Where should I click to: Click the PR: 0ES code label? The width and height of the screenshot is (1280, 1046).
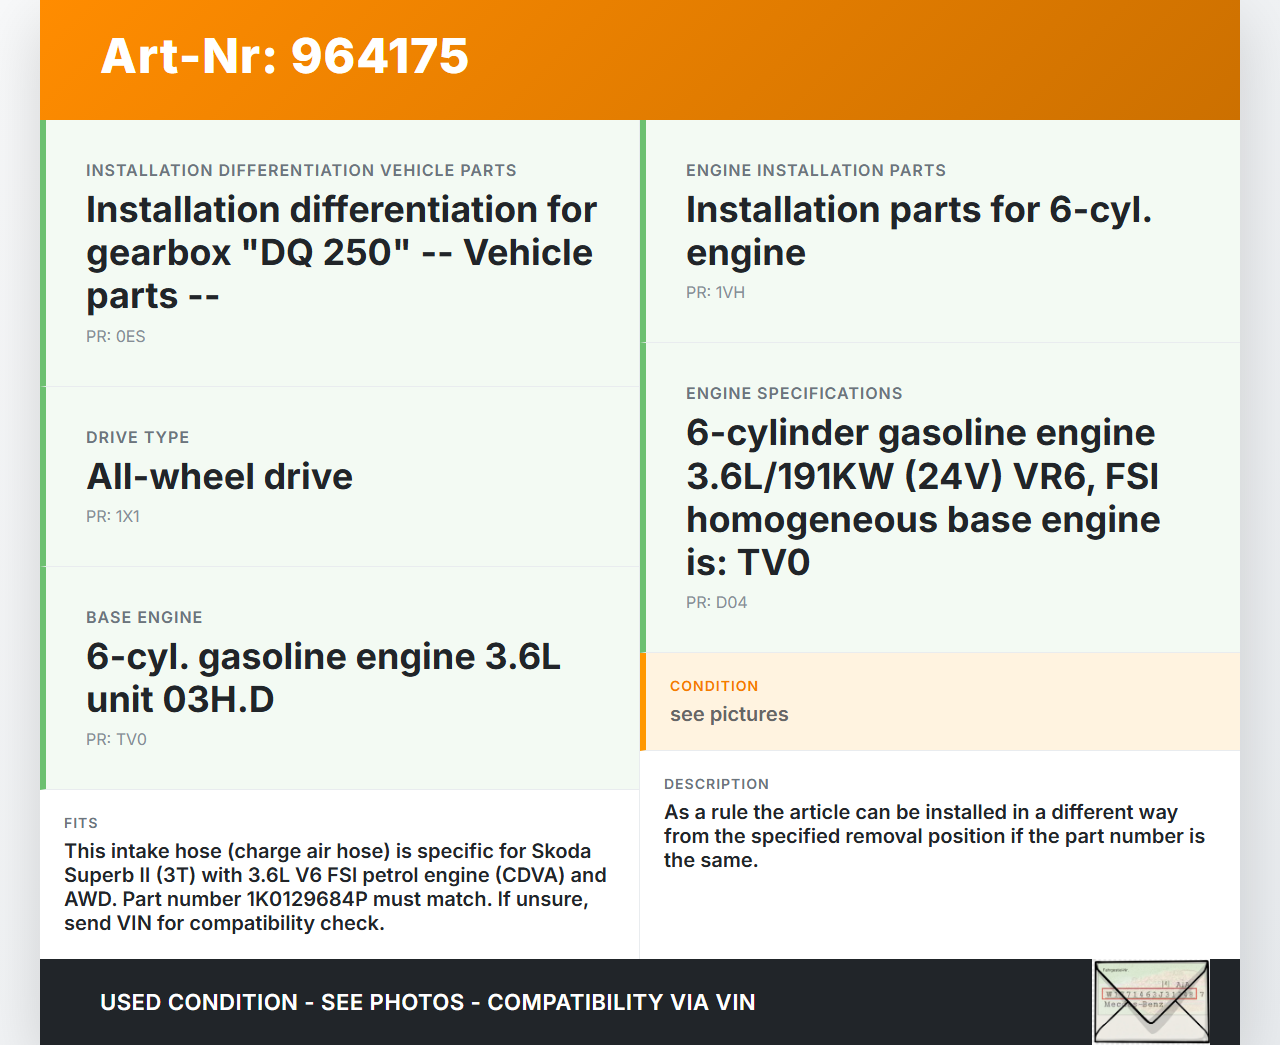coord(116,337)
